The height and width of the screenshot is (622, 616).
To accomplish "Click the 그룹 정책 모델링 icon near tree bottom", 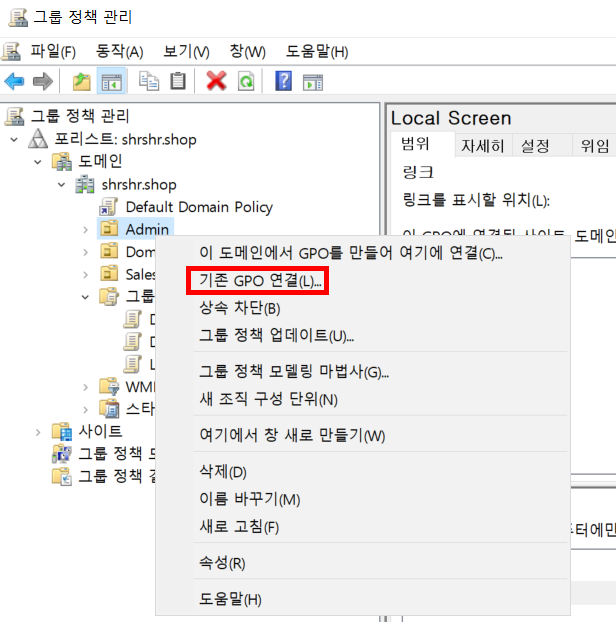I will coord(62,454).
